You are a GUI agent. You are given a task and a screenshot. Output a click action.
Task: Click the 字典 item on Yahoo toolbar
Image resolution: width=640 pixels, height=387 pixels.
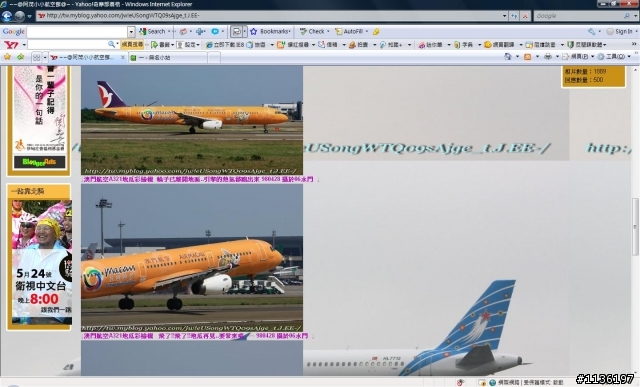464,44
